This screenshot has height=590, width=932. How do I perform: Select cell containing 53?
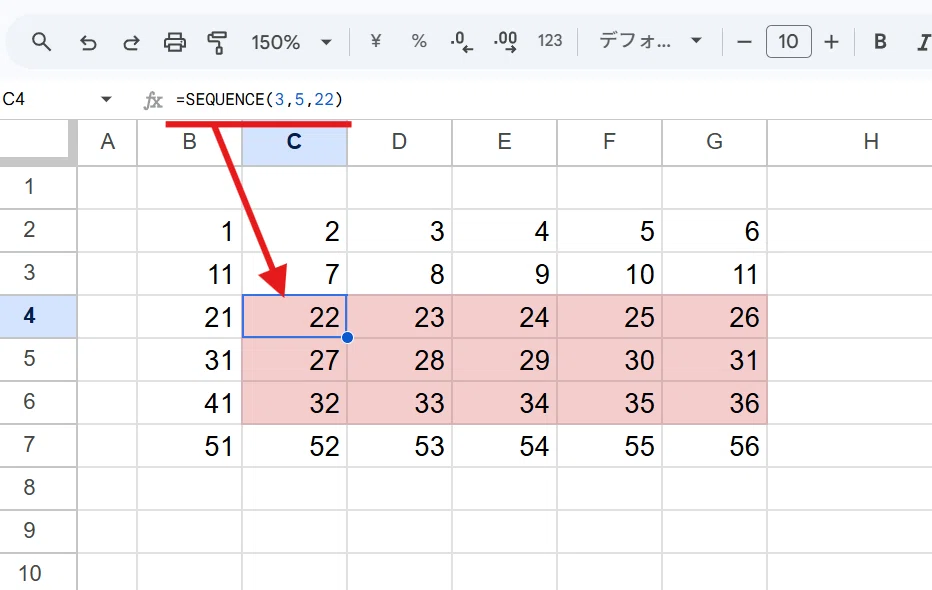(399, 446)
